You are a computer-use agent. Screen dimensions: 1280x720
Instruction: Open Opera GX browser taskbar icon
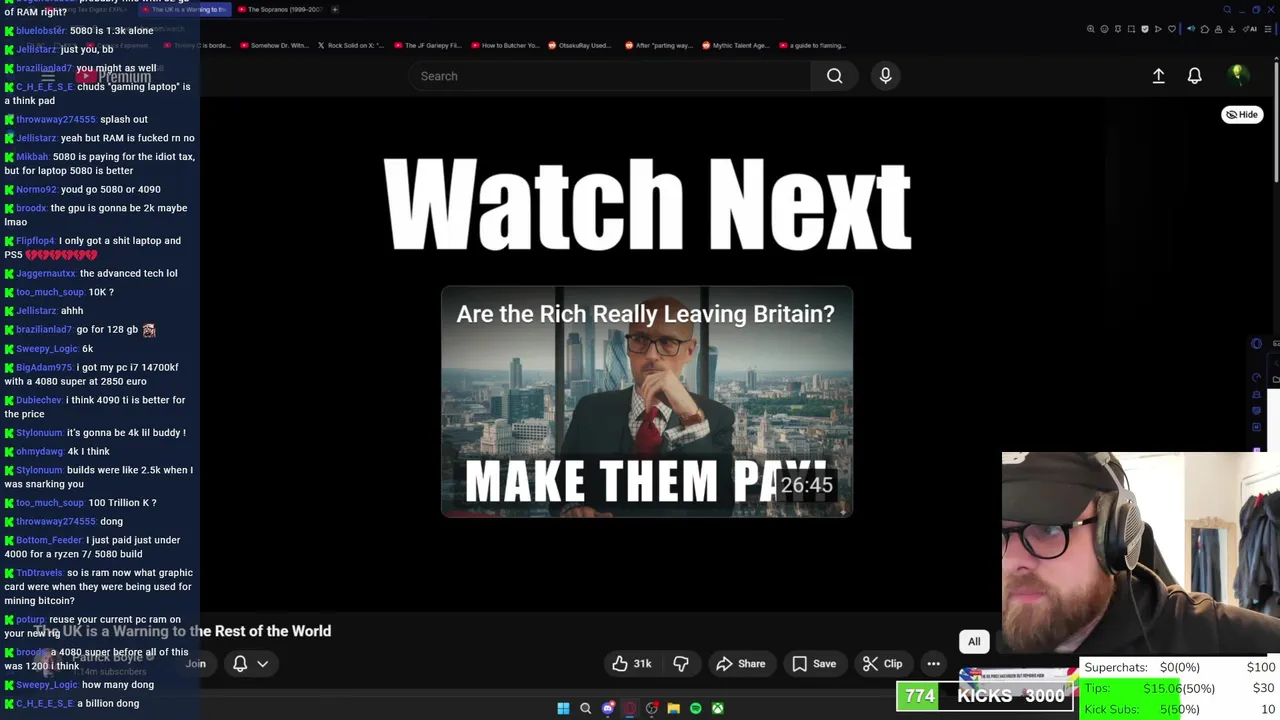click(629, 709)
